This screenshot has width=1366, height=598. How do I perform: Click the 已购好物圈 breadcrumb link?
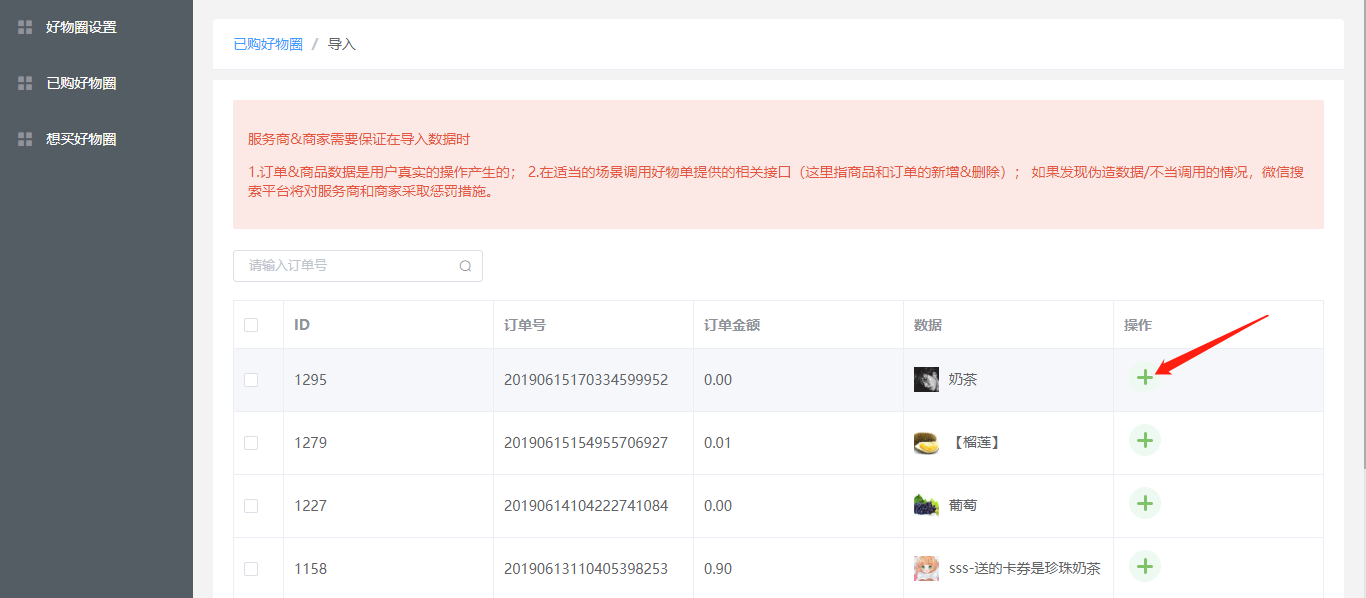coord(268,44)
